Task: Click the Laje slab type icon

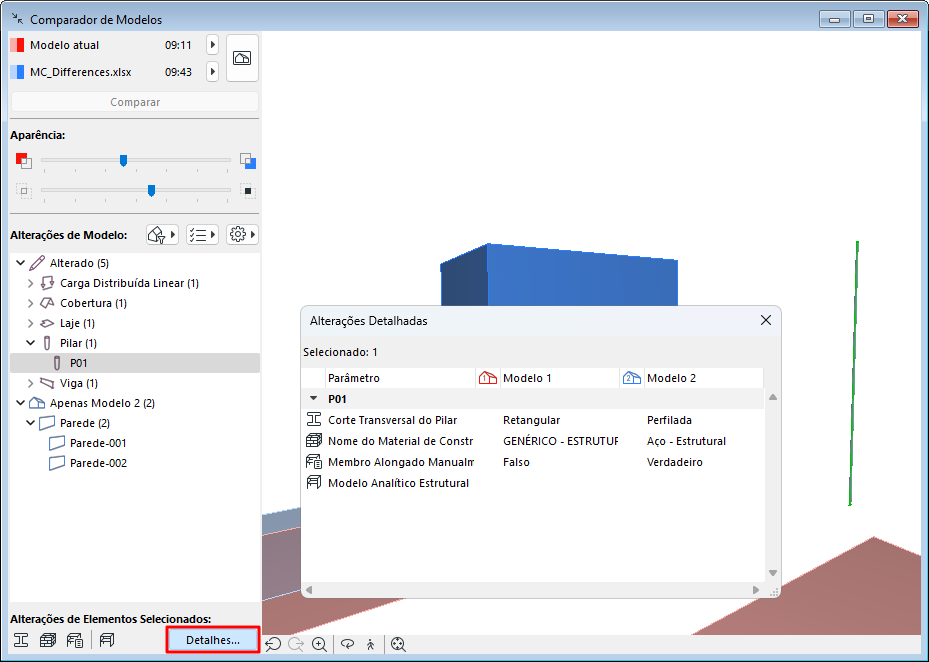Action: point(47,324)
